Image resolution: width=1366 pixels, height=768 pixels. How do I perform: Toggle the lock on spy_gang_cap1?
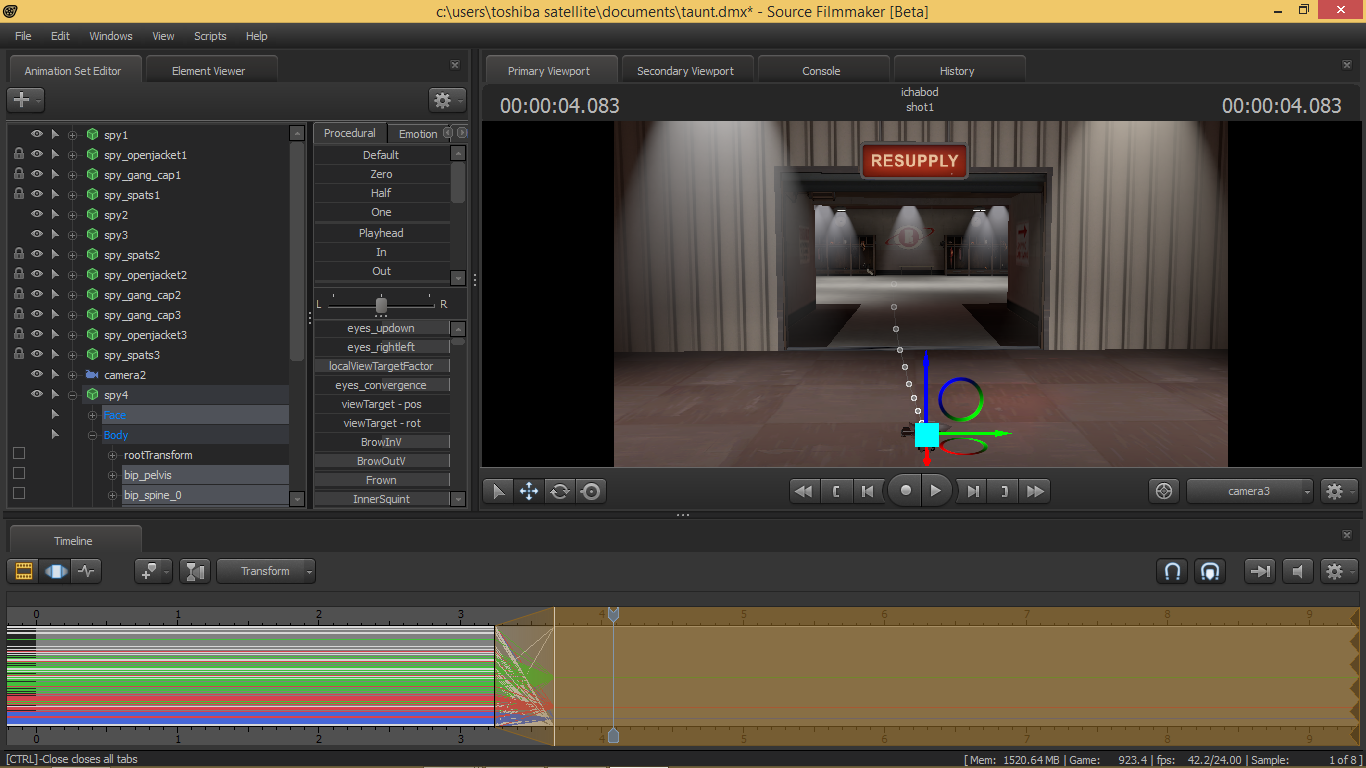[x=18, y=174]
